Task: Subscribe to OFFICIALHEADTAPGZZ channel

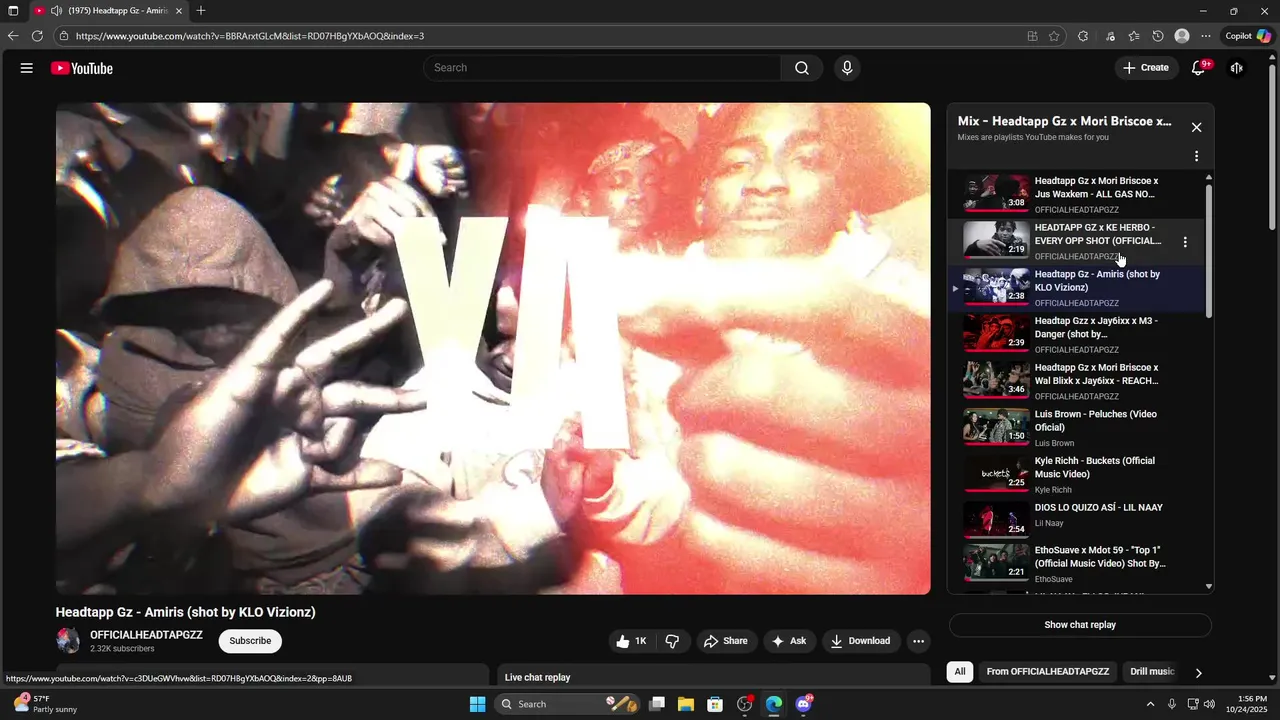Action: pos(250,641)
